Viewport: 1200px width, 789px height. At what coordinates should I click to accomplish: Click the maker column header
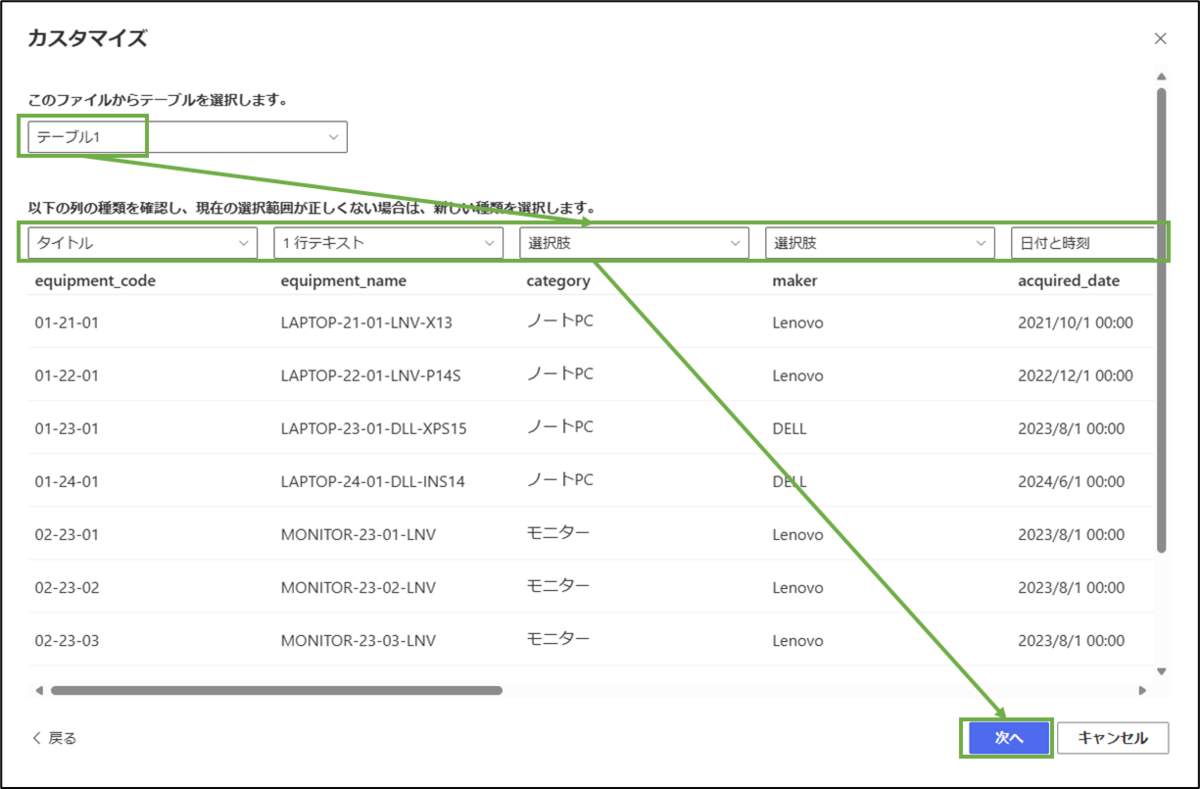795,281
